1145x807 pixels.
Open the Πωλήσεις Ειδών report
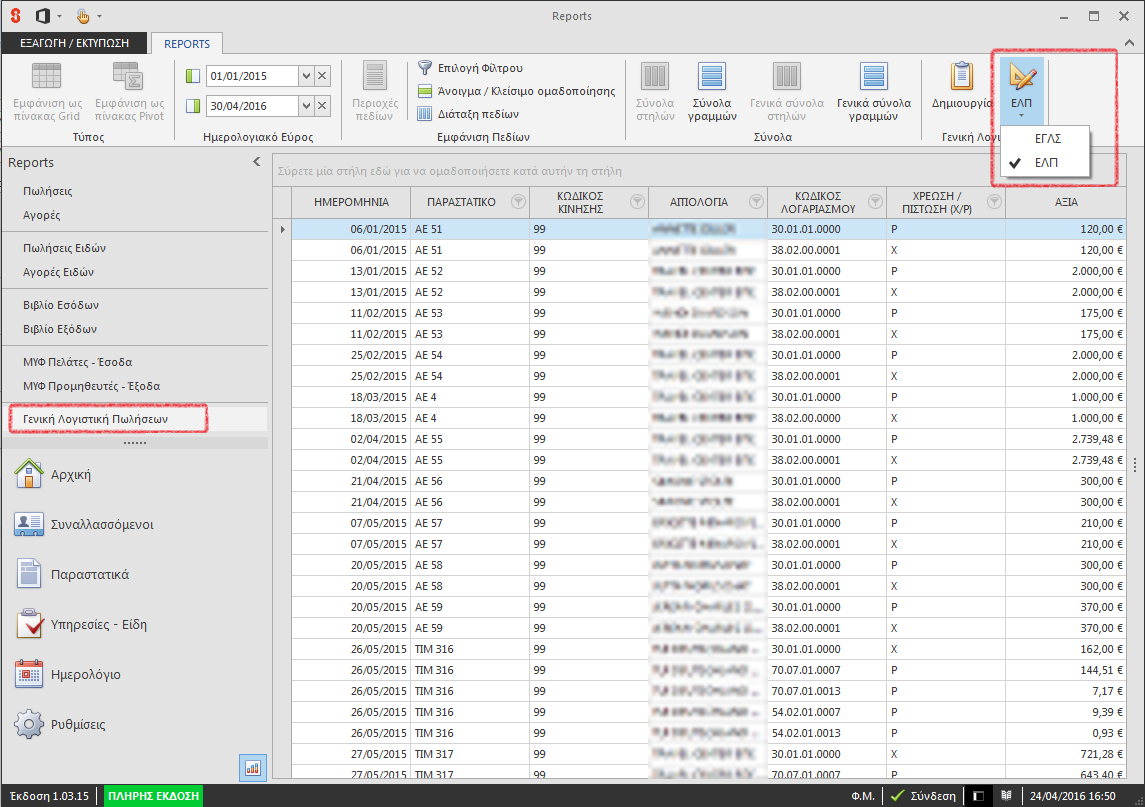click(64, 248)
